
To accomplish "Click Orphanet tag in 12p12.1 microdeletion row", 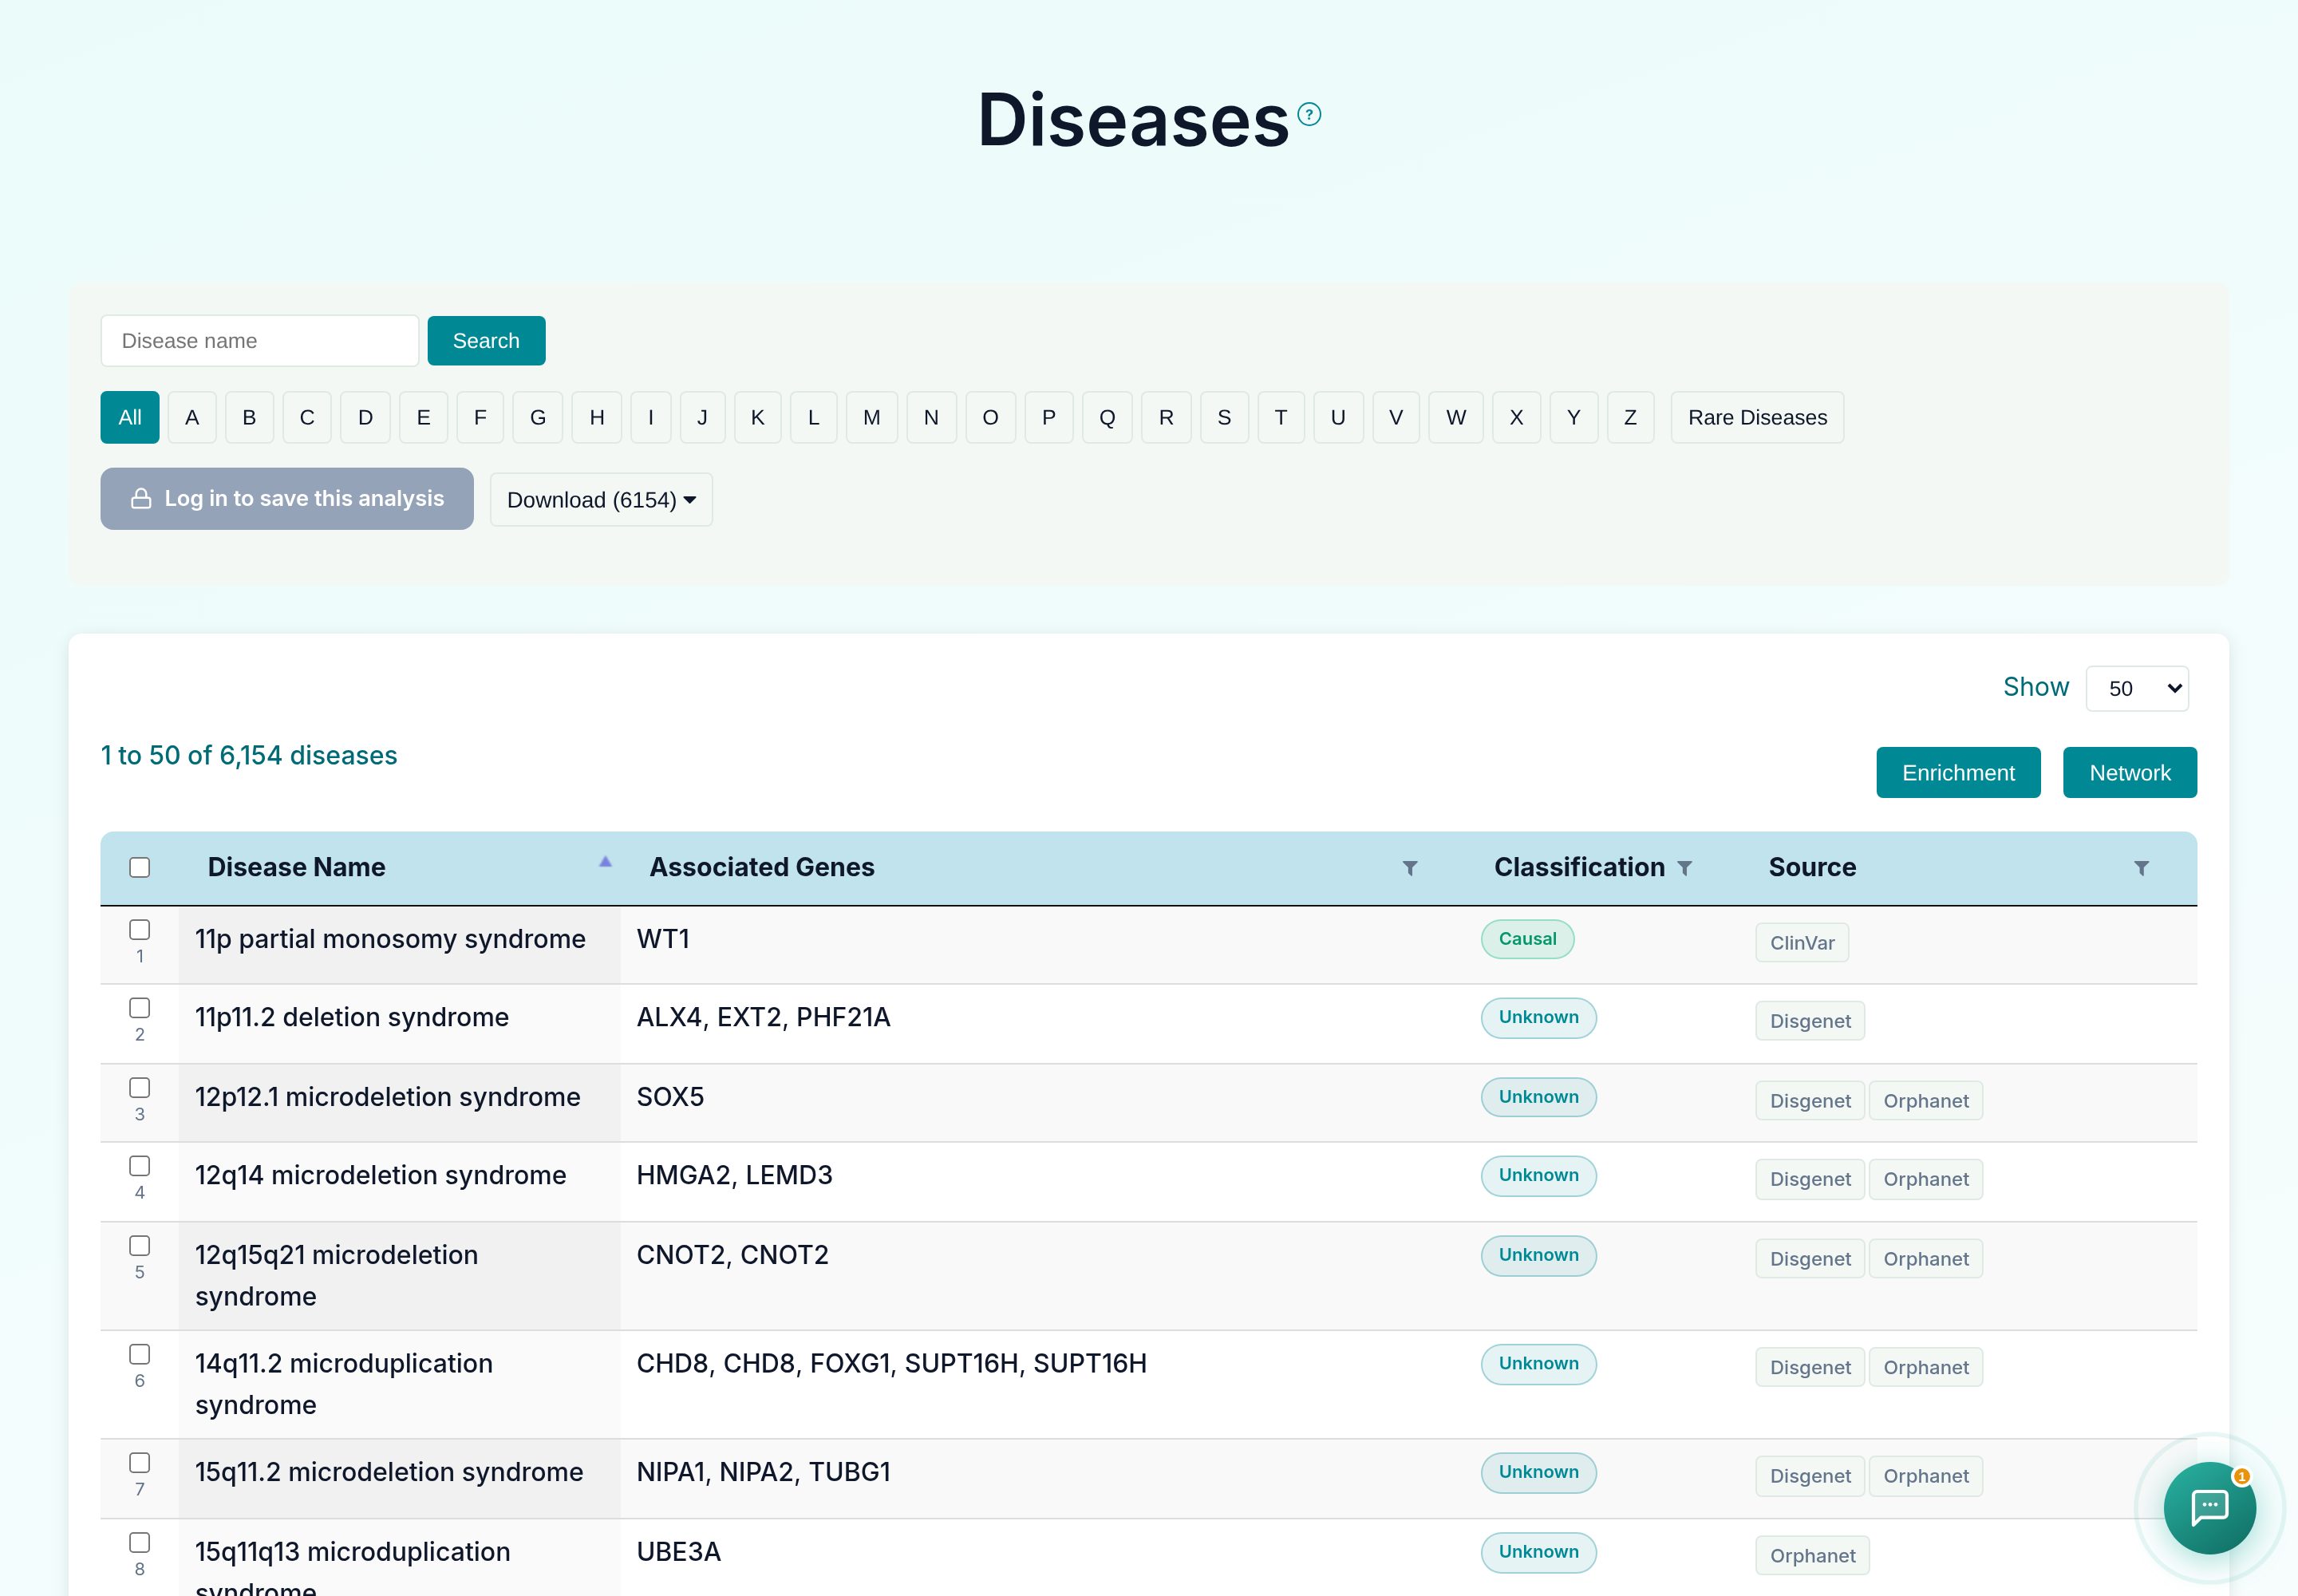I will 1926,1100.
